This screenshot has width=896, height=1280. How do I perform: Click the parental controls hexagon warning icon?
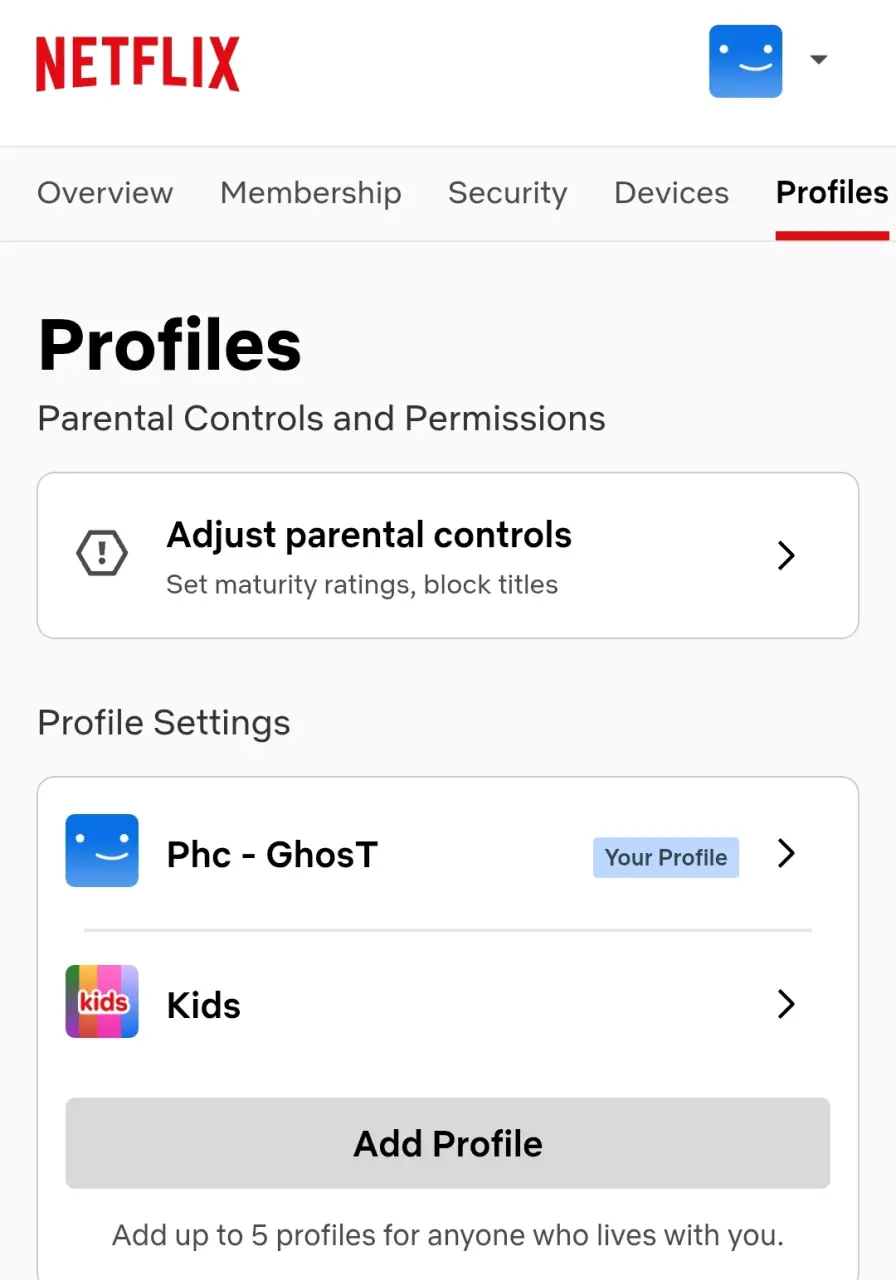102,555
